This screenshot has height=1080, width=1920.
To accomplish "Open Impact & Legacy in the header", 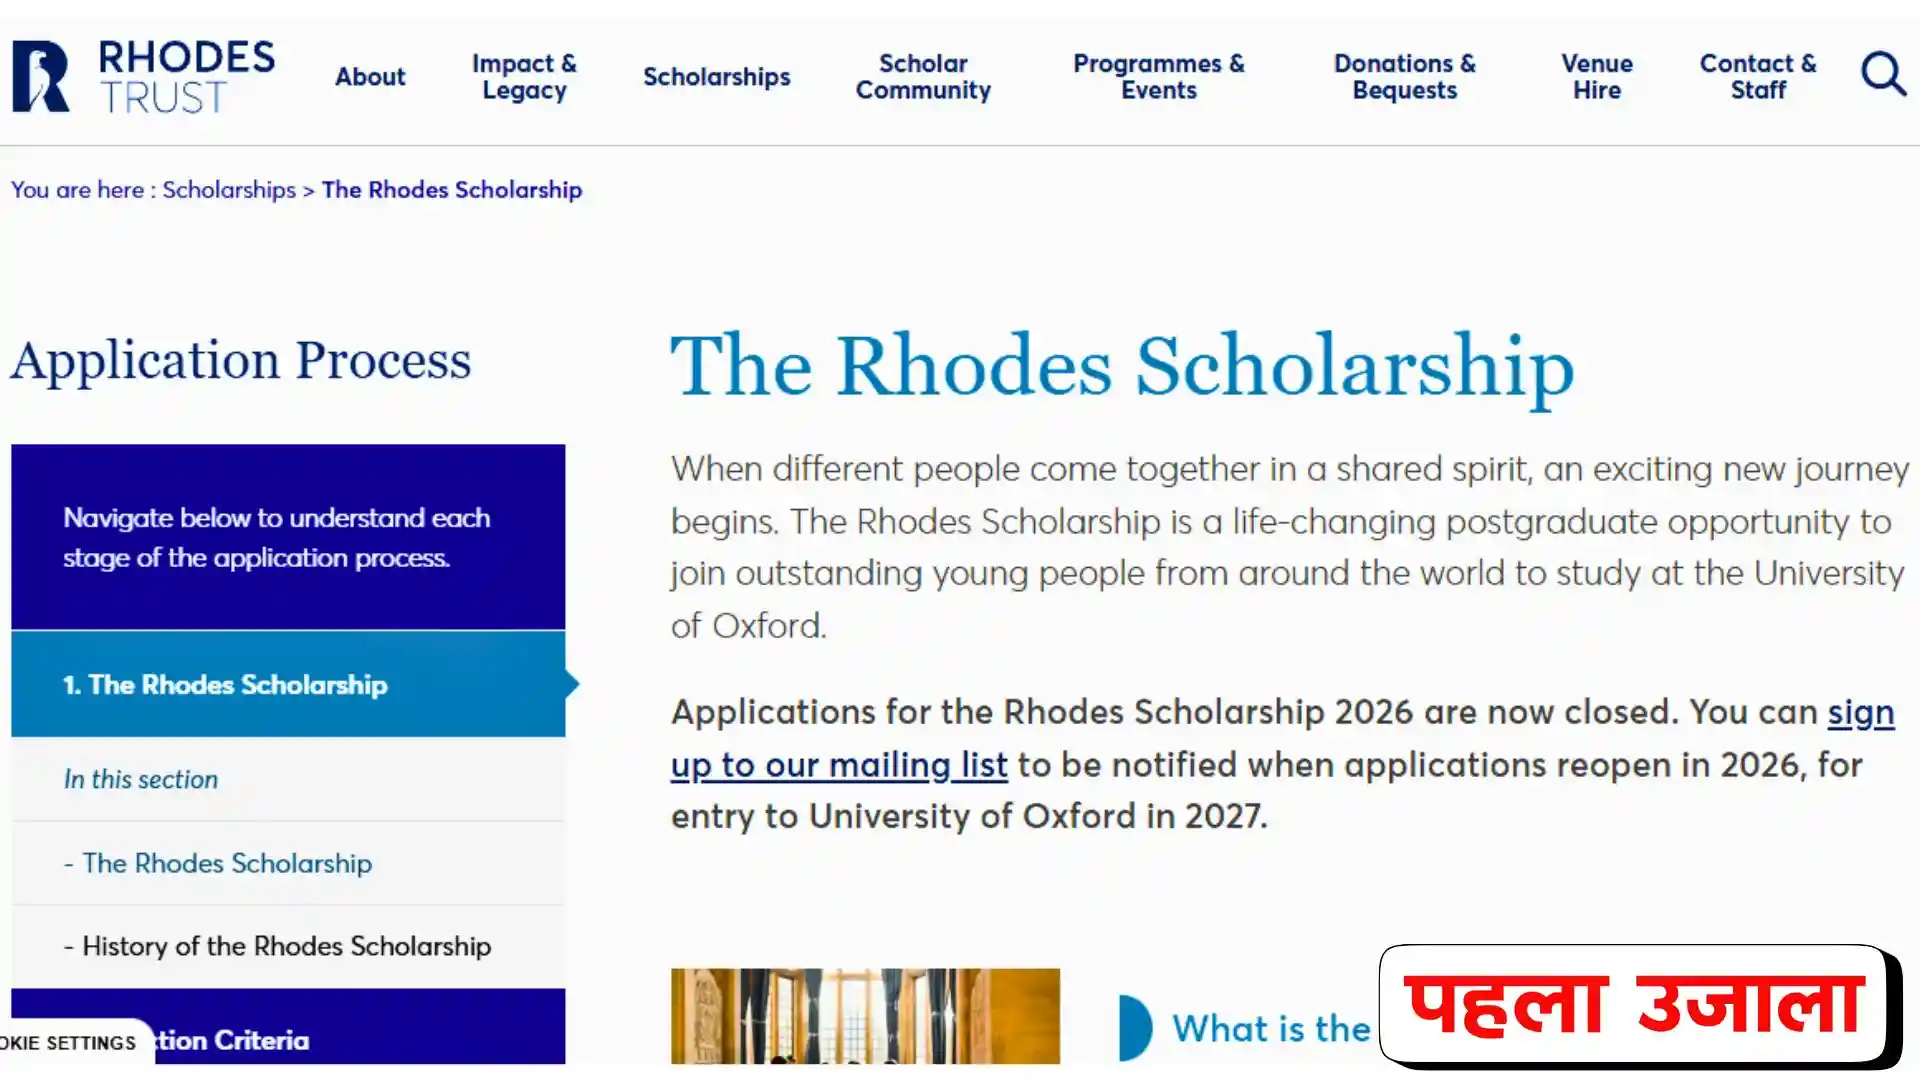I will click(x=524, y=77).
